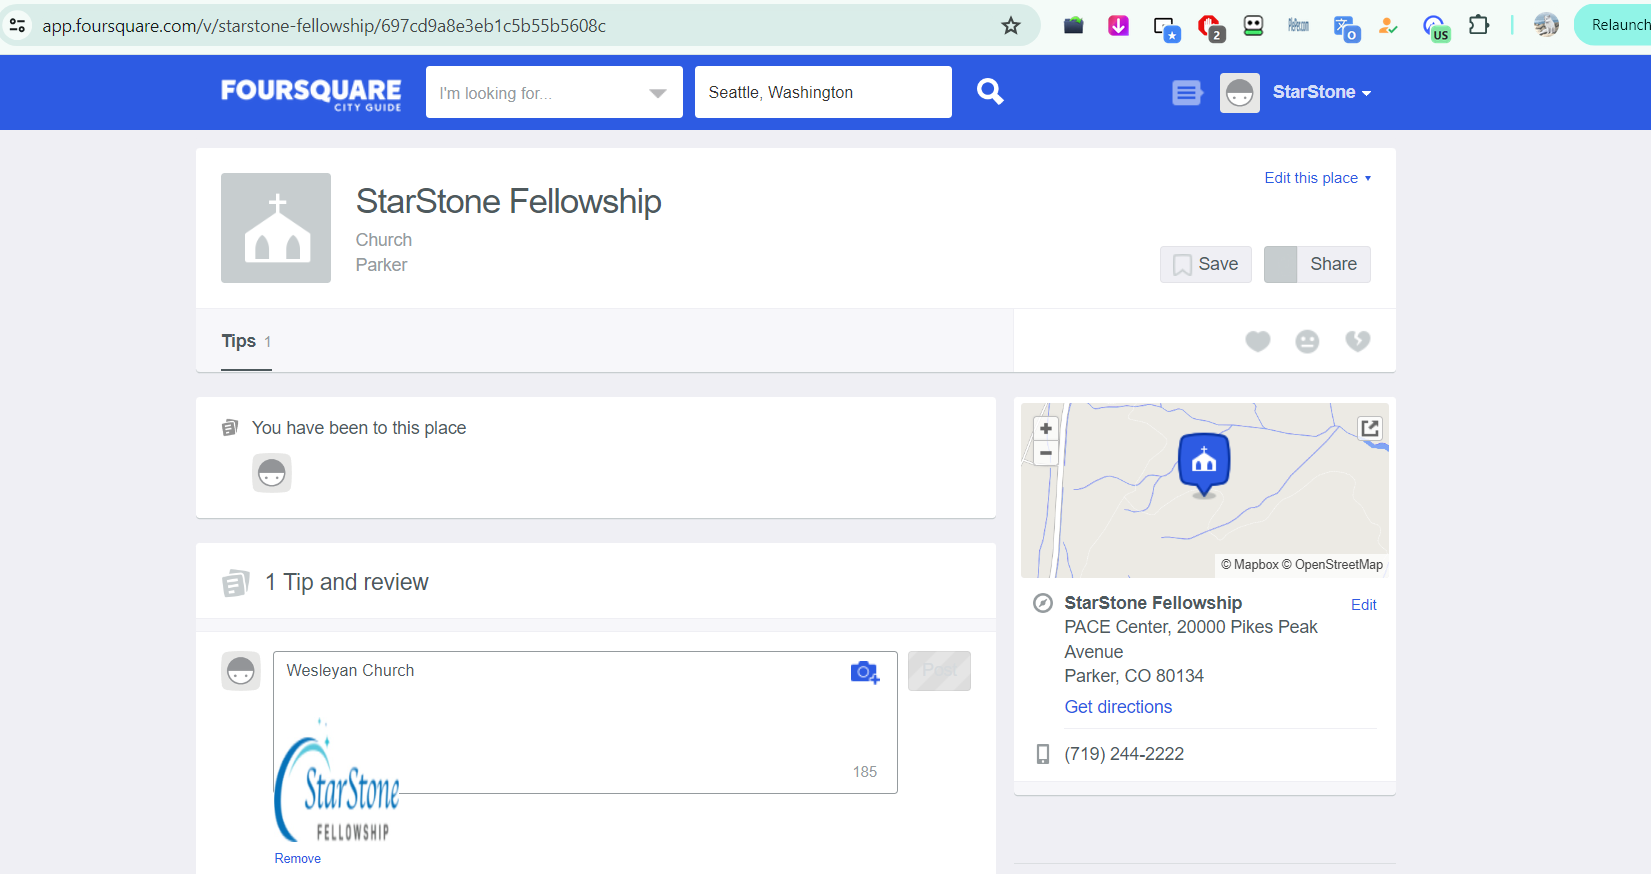Click the compass icon beside the address
Screen dimensions: 1651x874
1043,603
